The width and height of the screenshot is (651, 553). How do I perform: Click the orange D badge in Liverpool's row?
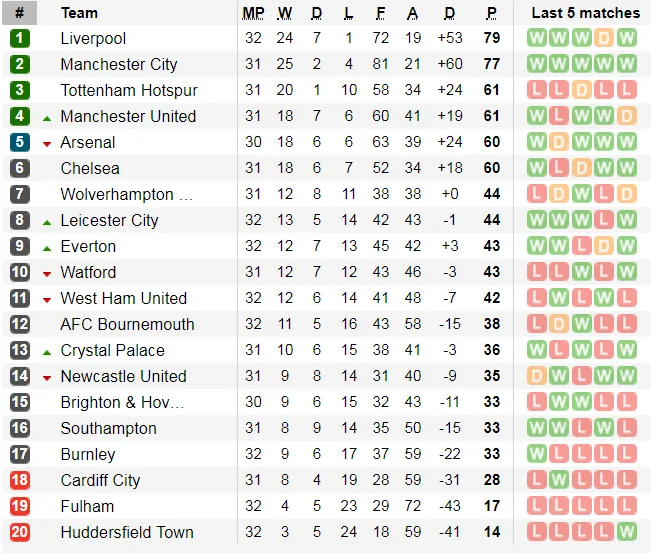click(x=604, y=38)
